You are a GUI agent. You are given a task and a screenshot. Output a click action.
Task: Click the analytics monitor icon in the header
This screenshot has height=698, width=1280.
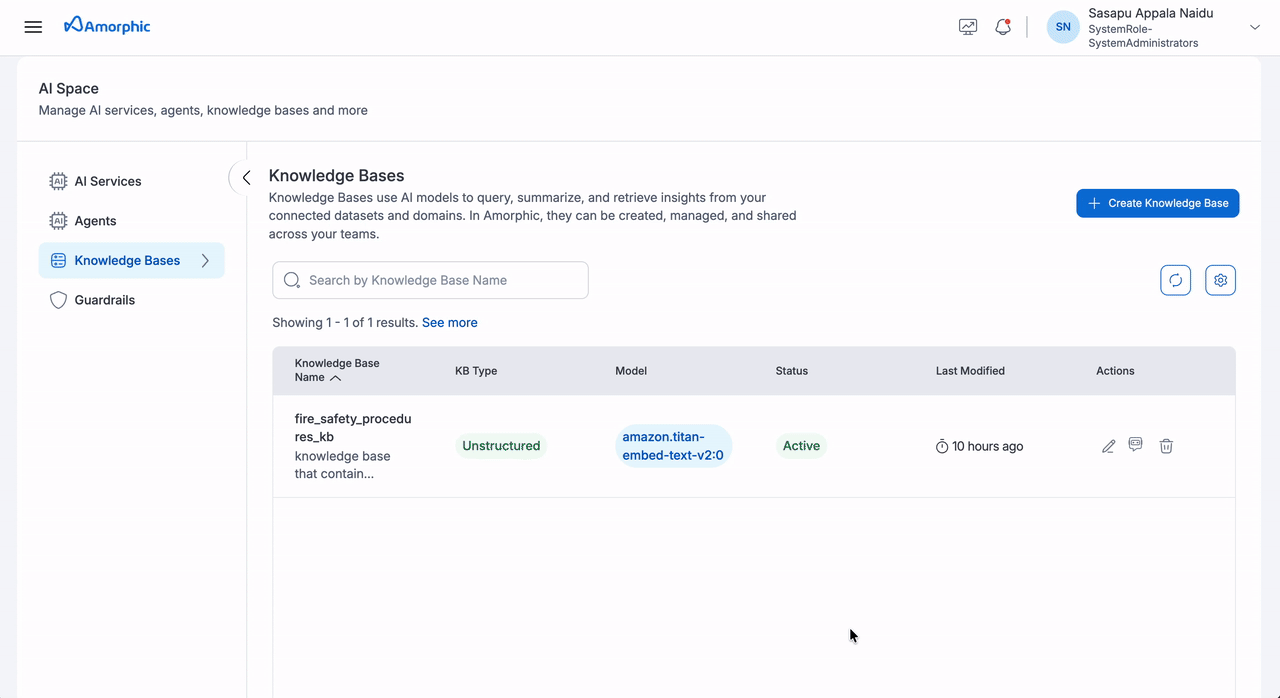coord(967,26)
